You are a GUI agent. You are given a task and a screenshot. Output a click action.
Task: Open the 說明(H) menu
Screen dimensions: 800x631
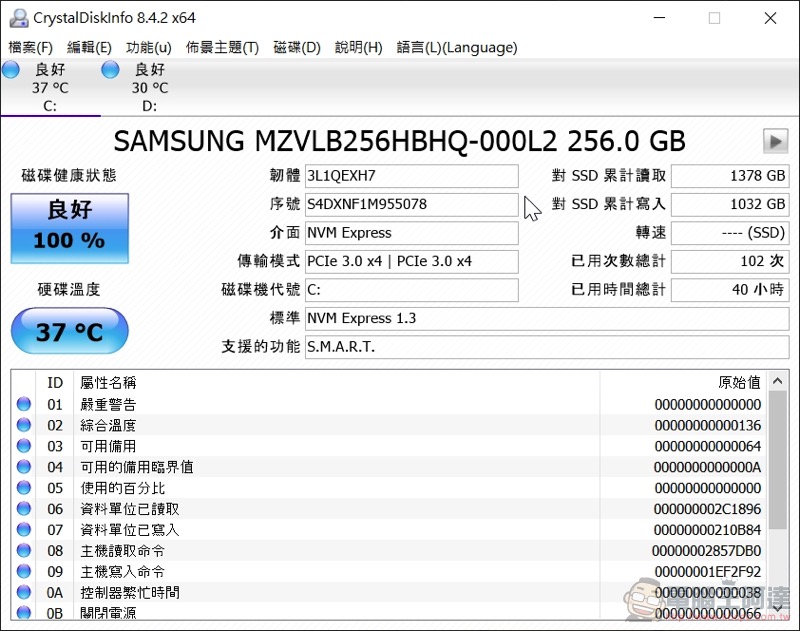point(359,47)
